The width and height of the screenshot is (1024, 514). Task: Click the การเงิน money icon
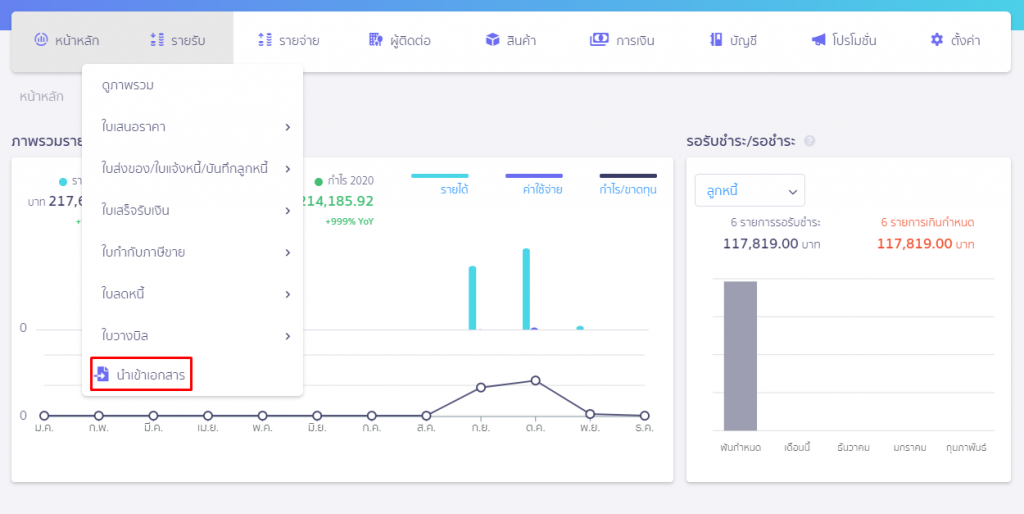pos(599,41)
